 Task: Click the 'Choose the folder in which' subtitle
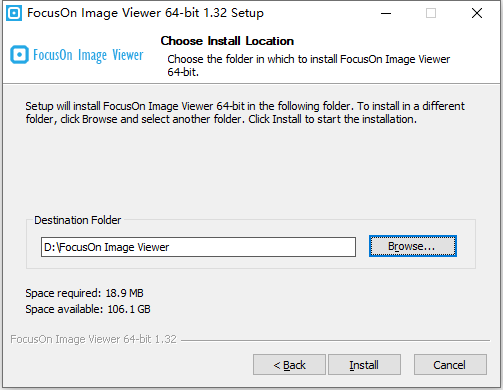tap(309, 65)
